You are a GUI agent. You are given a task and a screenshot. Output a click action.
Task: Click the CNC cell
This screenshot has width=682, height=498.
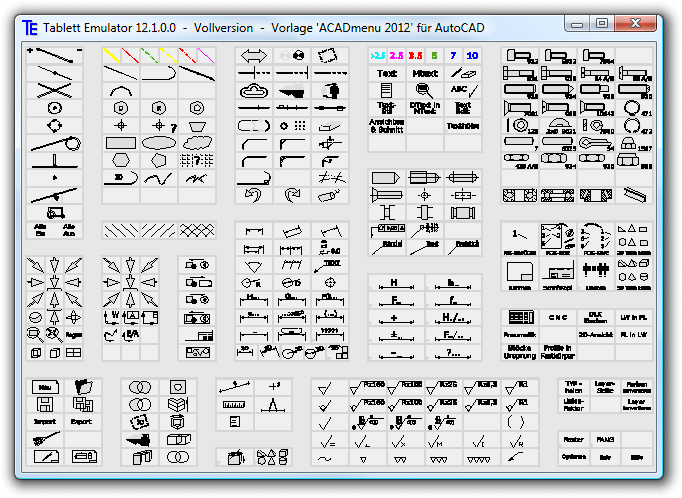[x=558, y=318]
